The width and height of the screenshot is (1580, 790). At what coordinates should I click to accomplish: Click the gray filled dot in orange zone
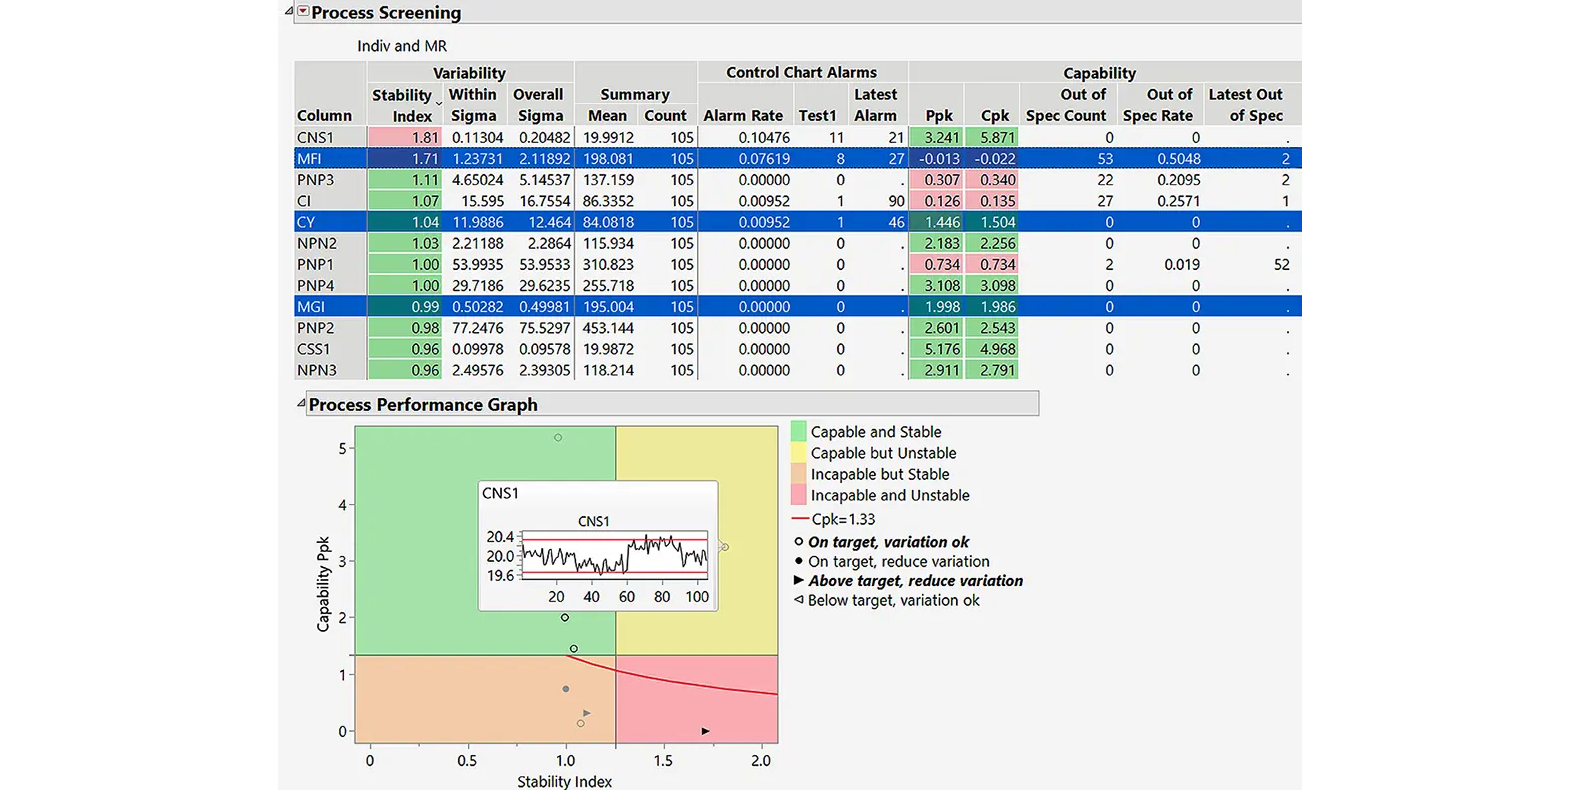tap(566, 689)
